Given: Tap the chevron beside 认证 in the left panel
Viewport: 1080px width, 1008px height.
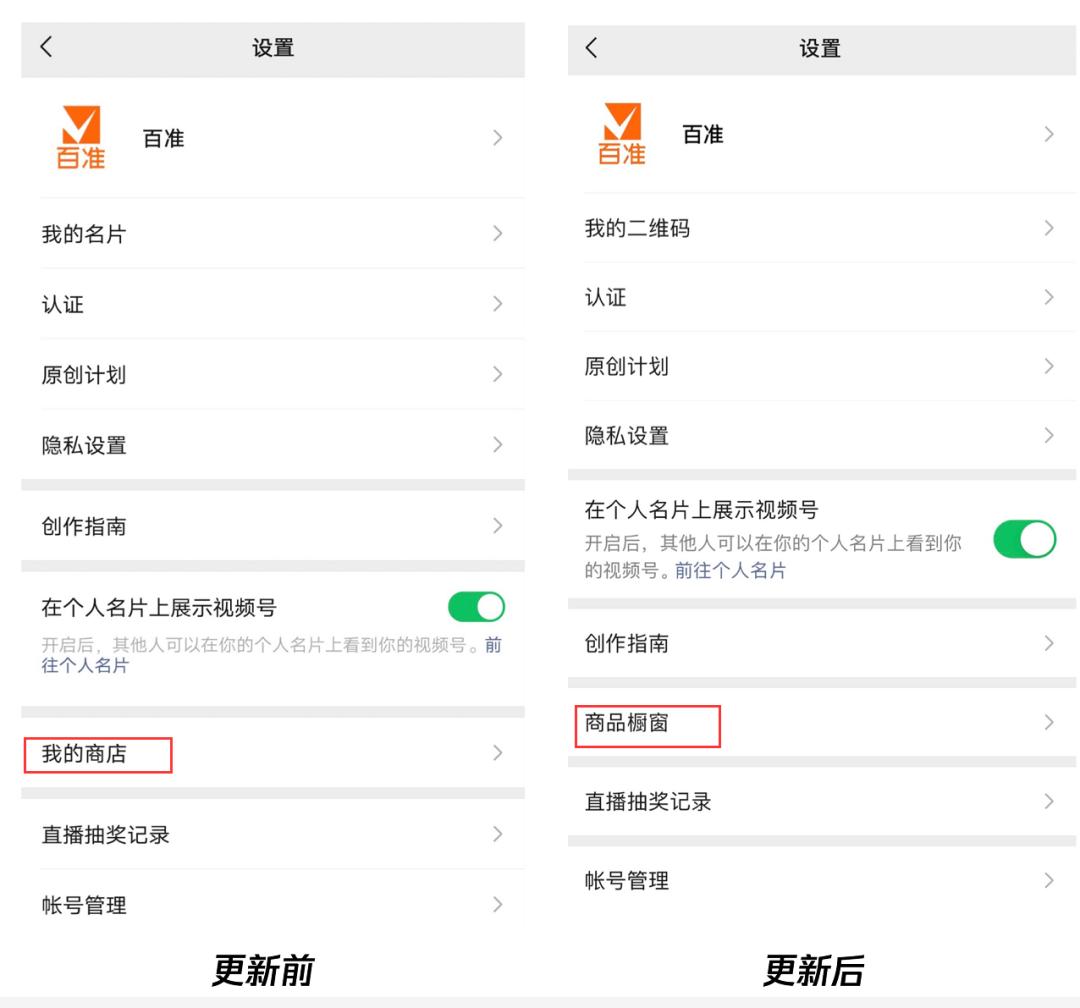Looking at the screenshot, I should tap(497, 305).
